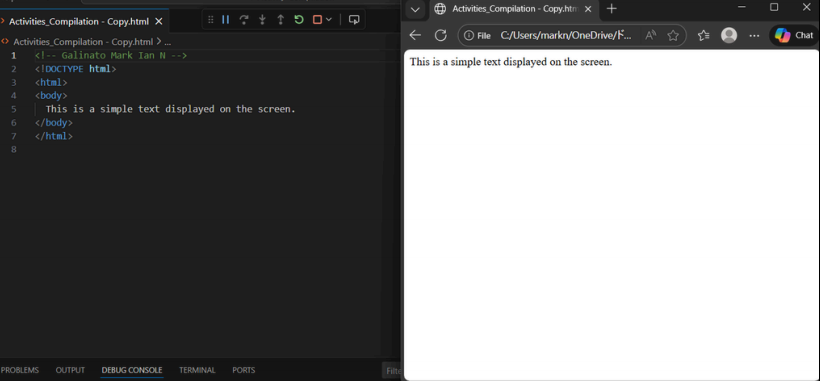Expand the stop button dropdown arrow
Screen dimensions: 820x381
tap(328, 20)
